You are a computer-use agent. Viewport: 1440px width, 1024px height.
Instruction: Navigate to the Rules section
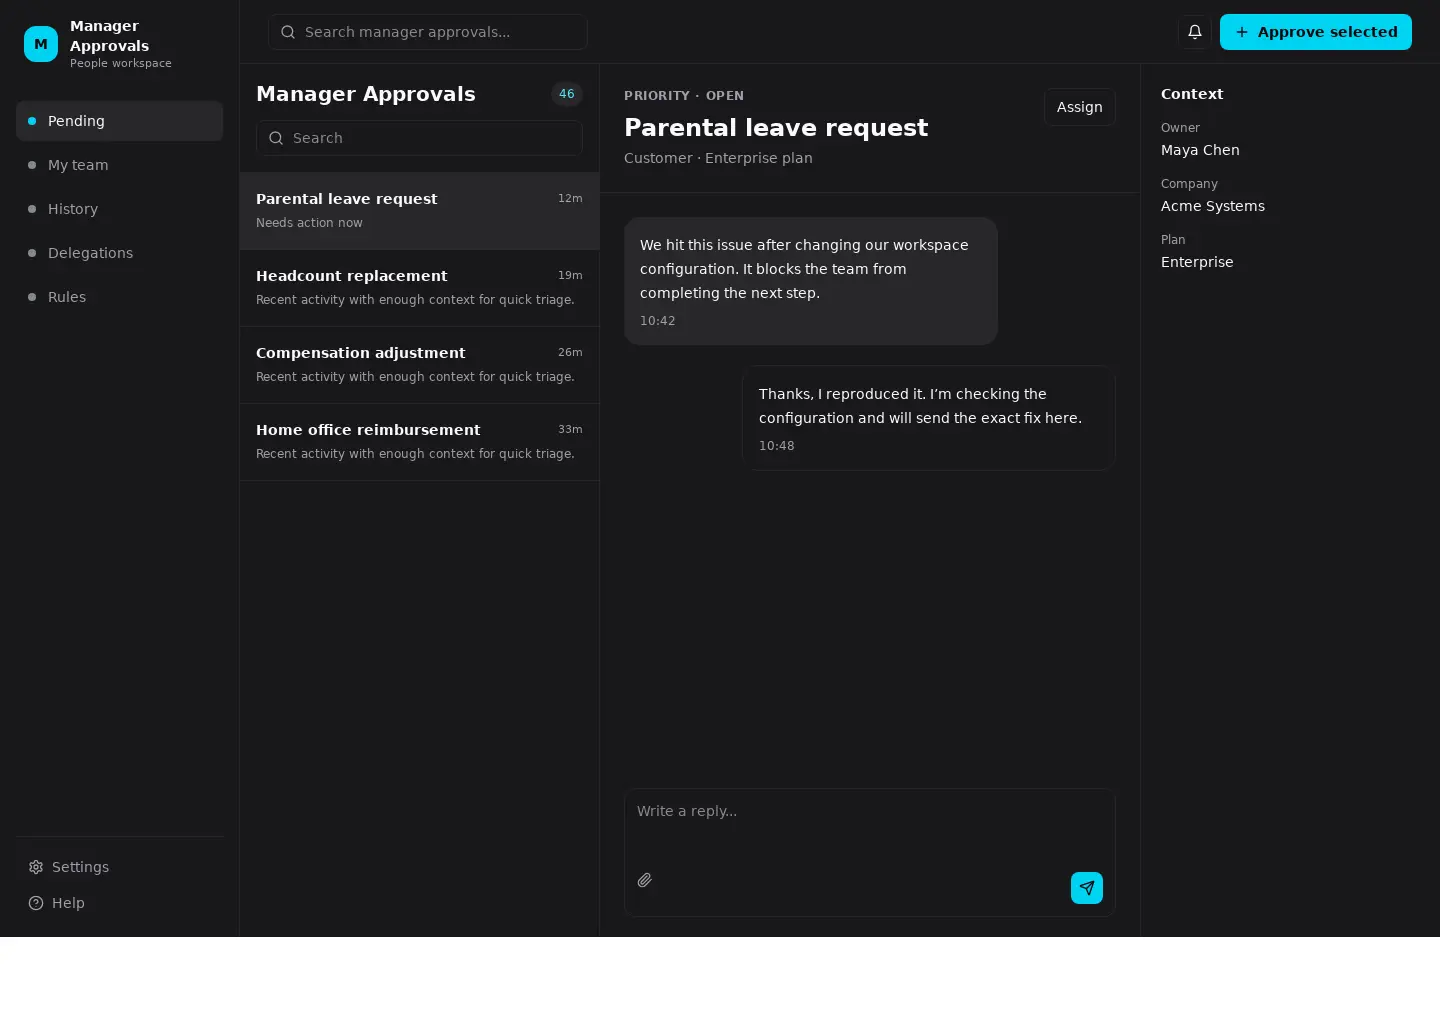120,297
